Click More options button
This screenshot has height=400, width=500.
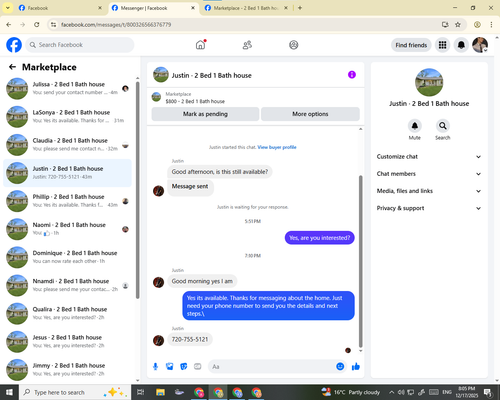(x=310, y=114)
